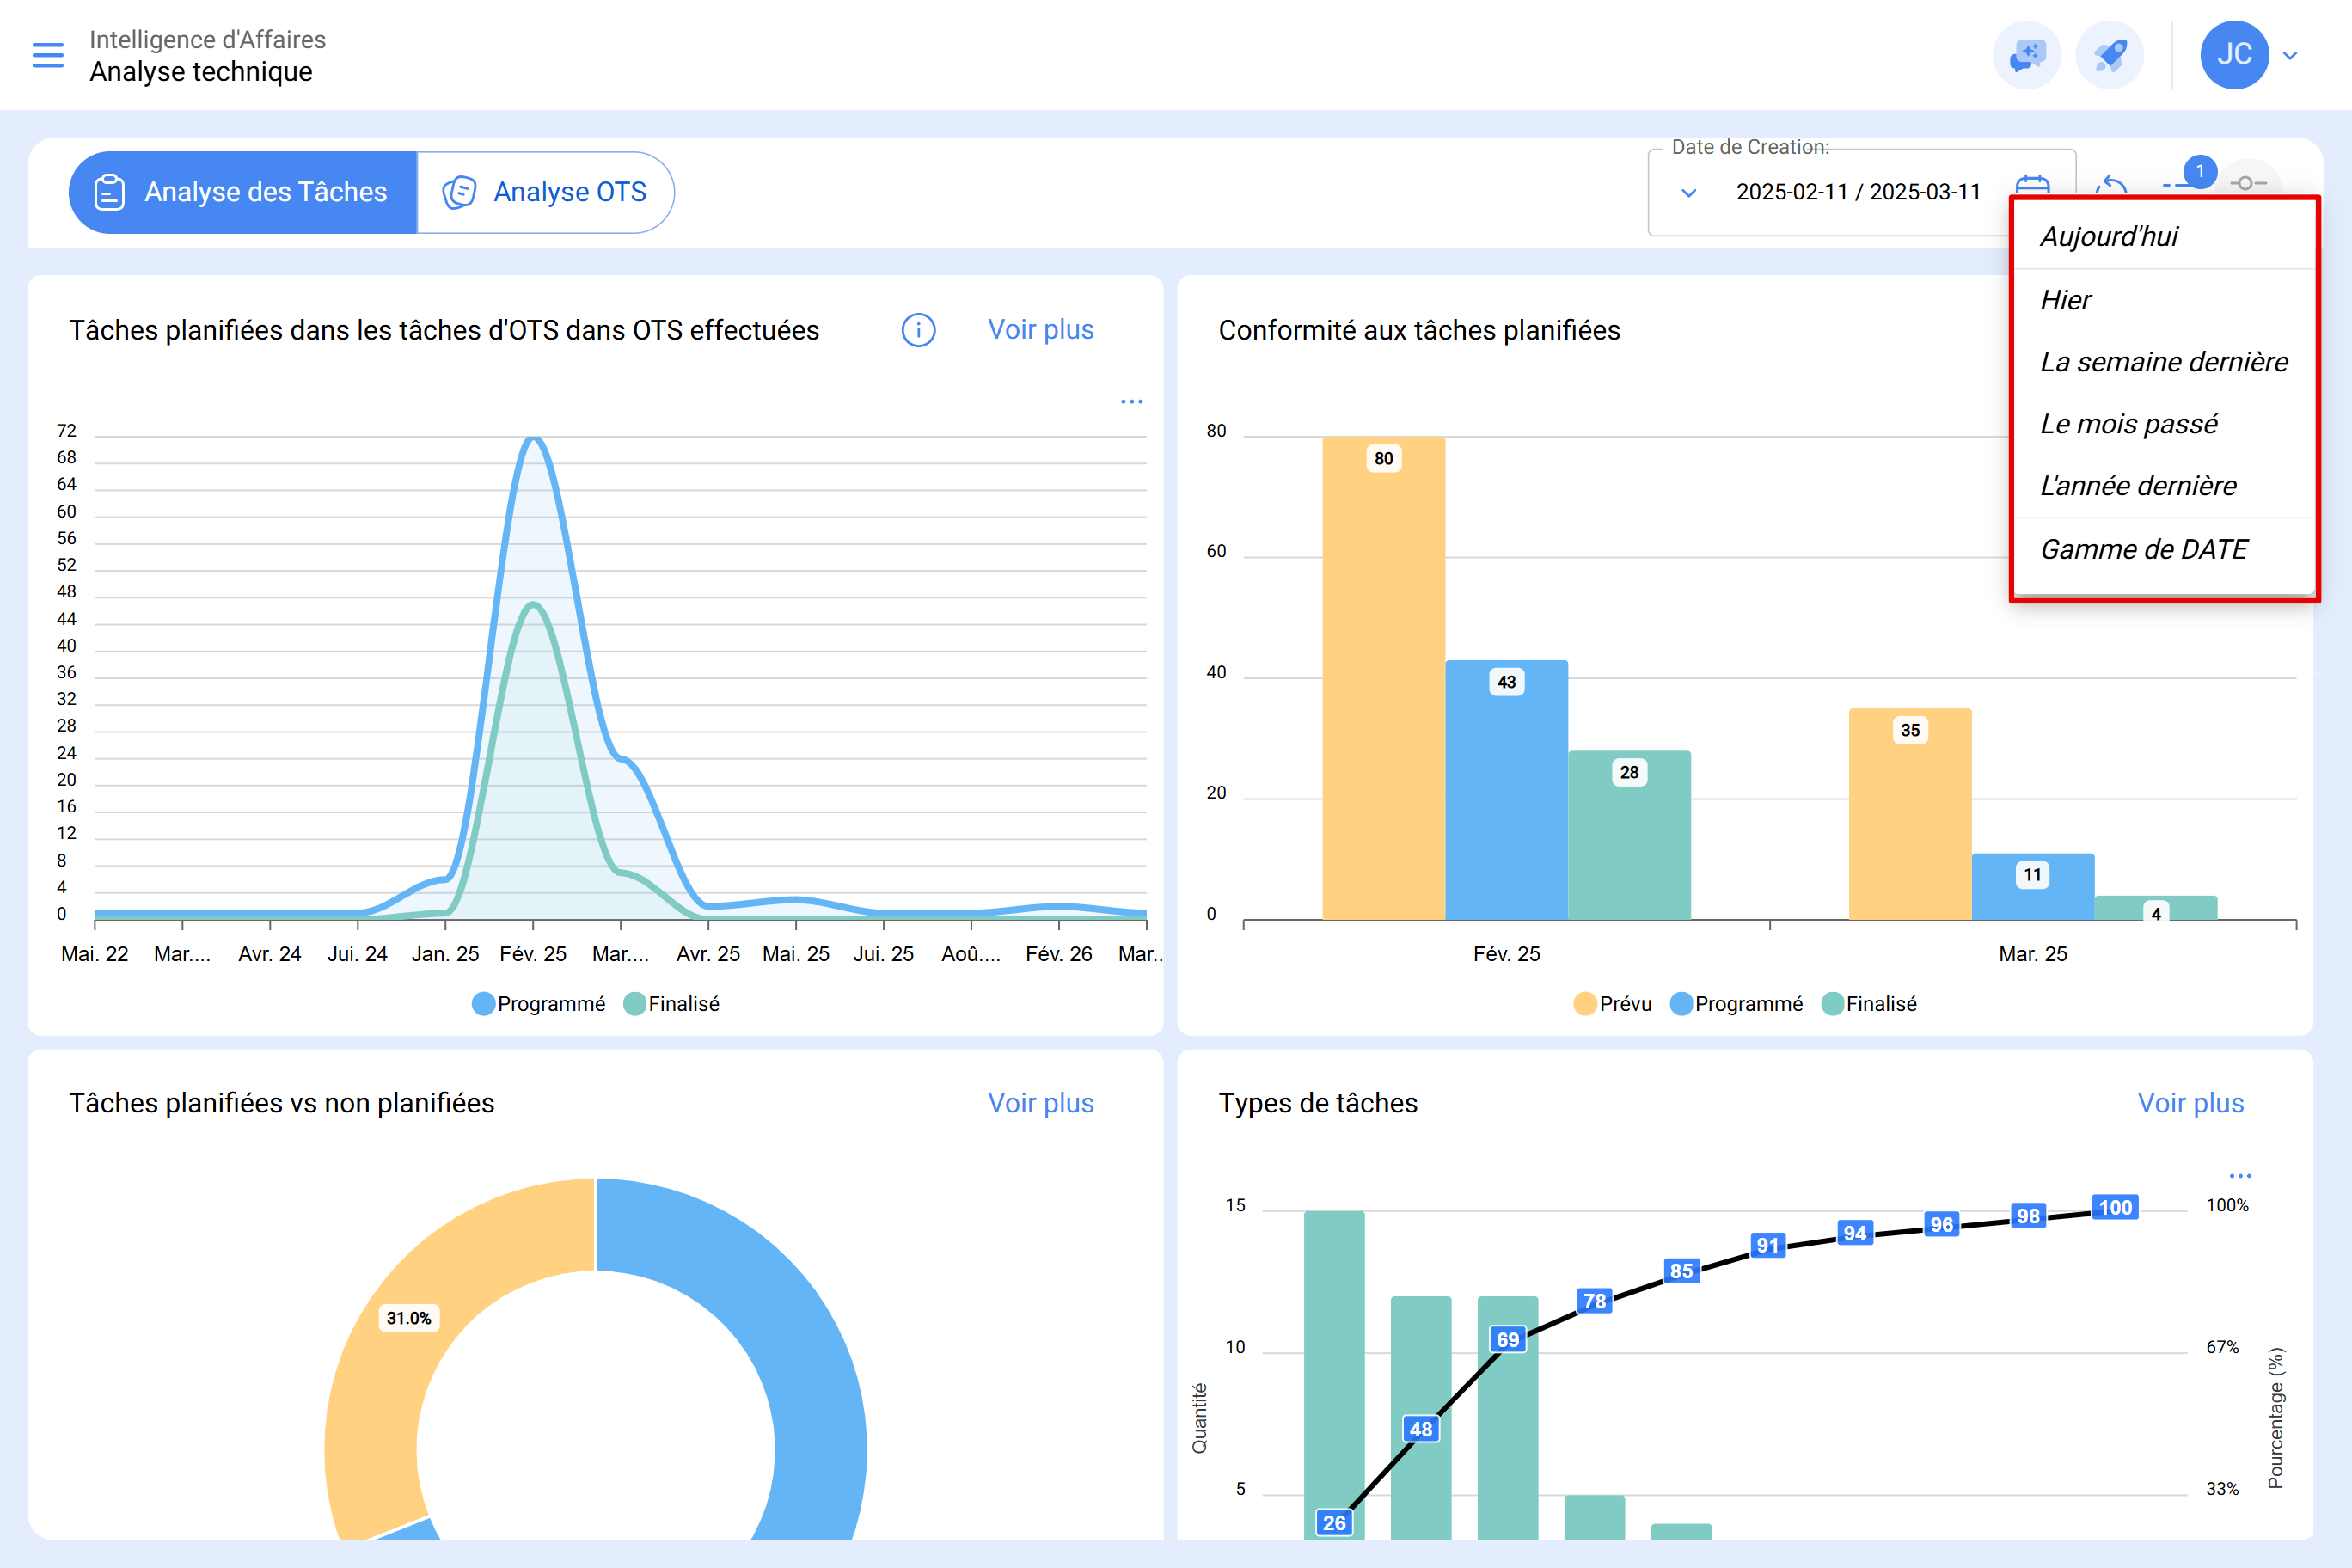
Task: Click the Mar. 25 Prévu bar labeled 35
Action: point(1910,814)
